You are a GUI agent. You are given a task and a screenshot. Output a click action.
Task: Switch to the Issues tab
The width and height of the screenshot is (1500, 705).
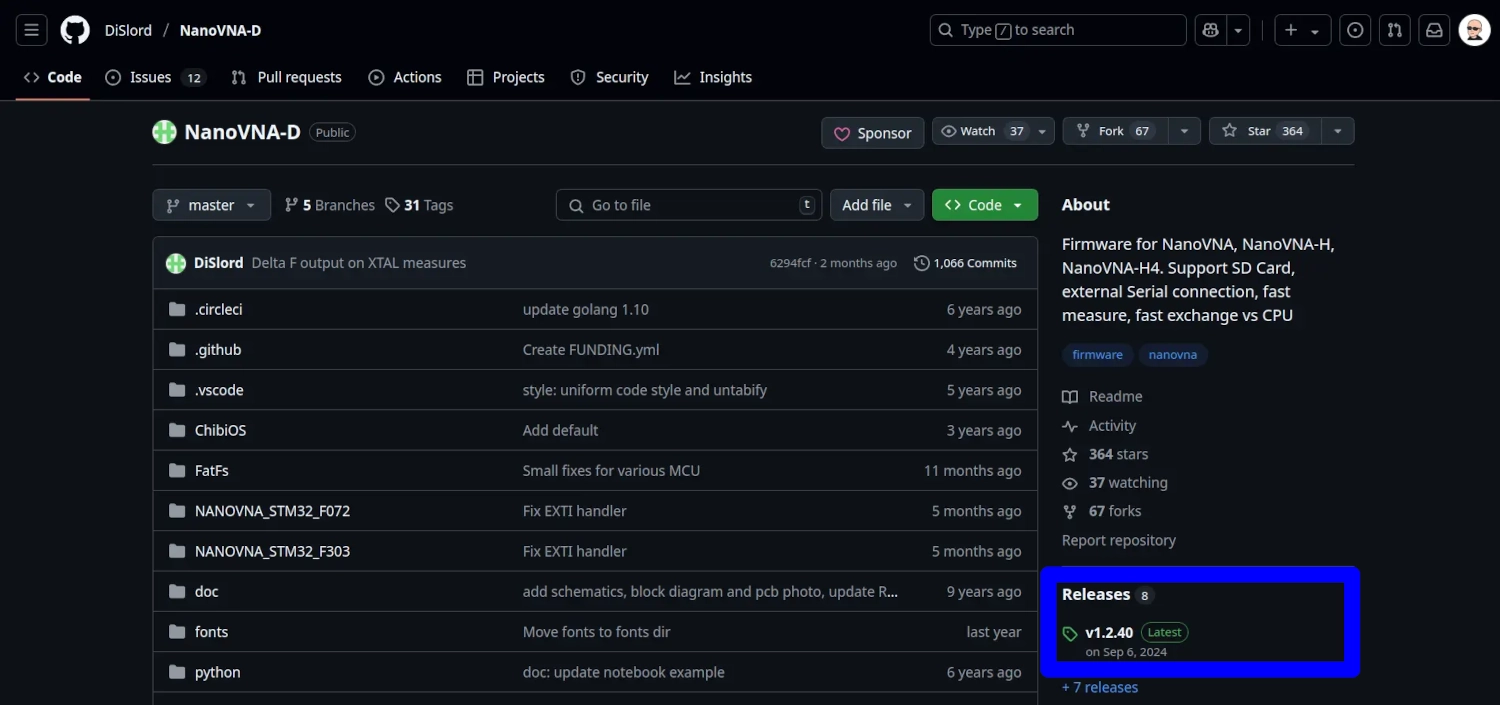pos(155,77)
